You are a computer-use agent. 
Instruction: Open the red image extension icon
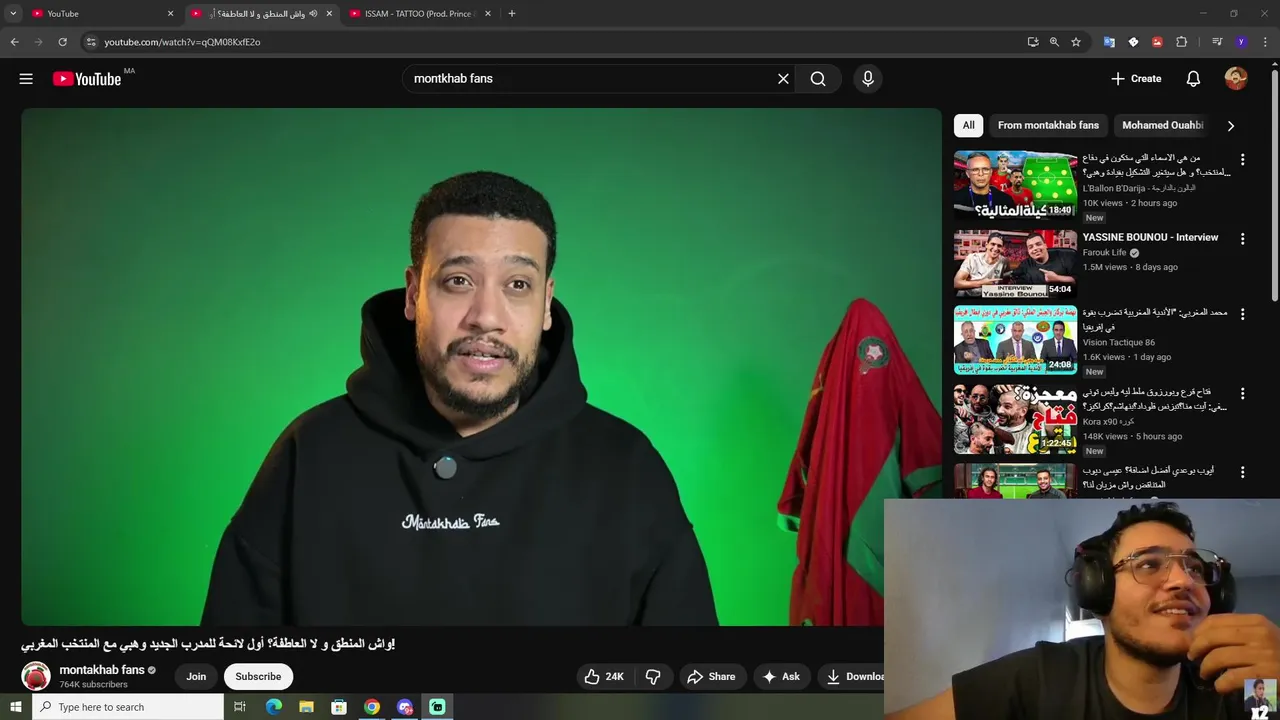pos(1157,42)
